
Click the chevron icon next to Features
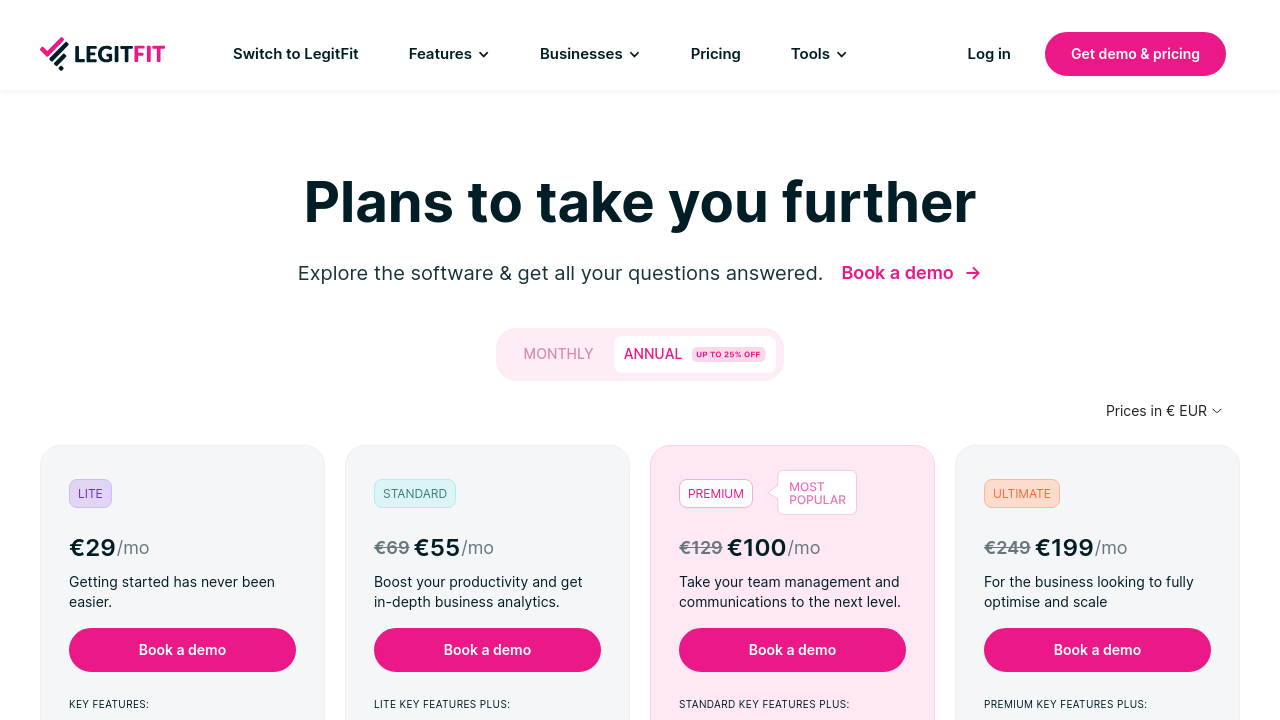tap(484, 55)
